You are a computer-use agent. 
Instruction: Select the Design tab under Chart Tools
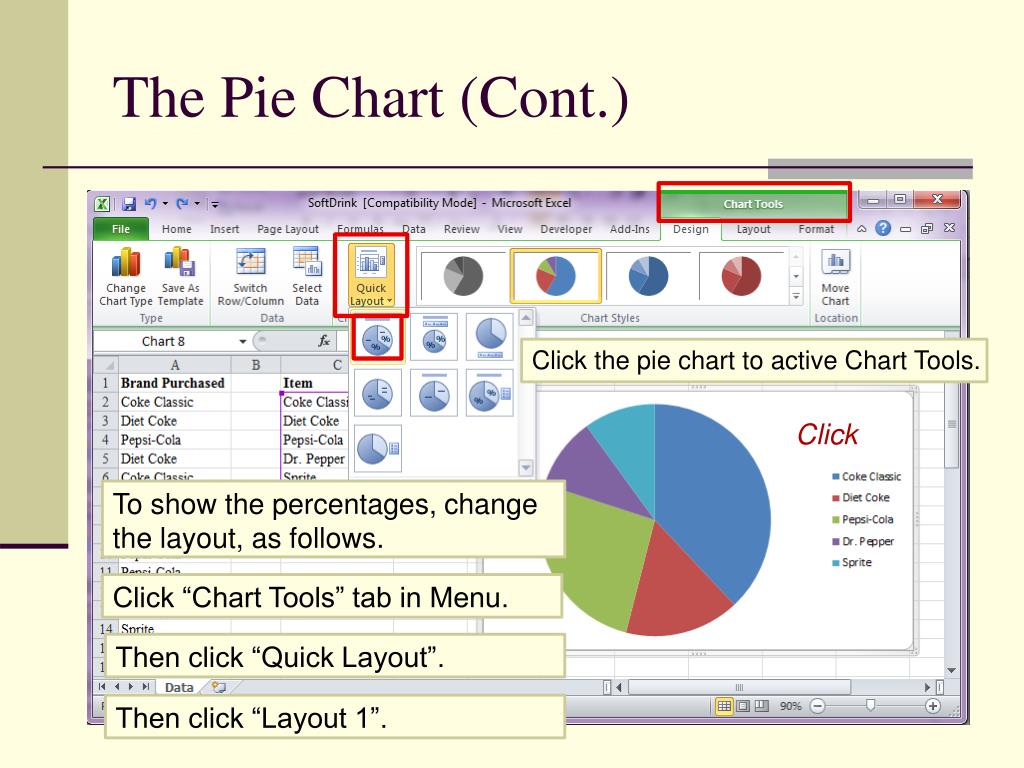[x=690, y=229]
